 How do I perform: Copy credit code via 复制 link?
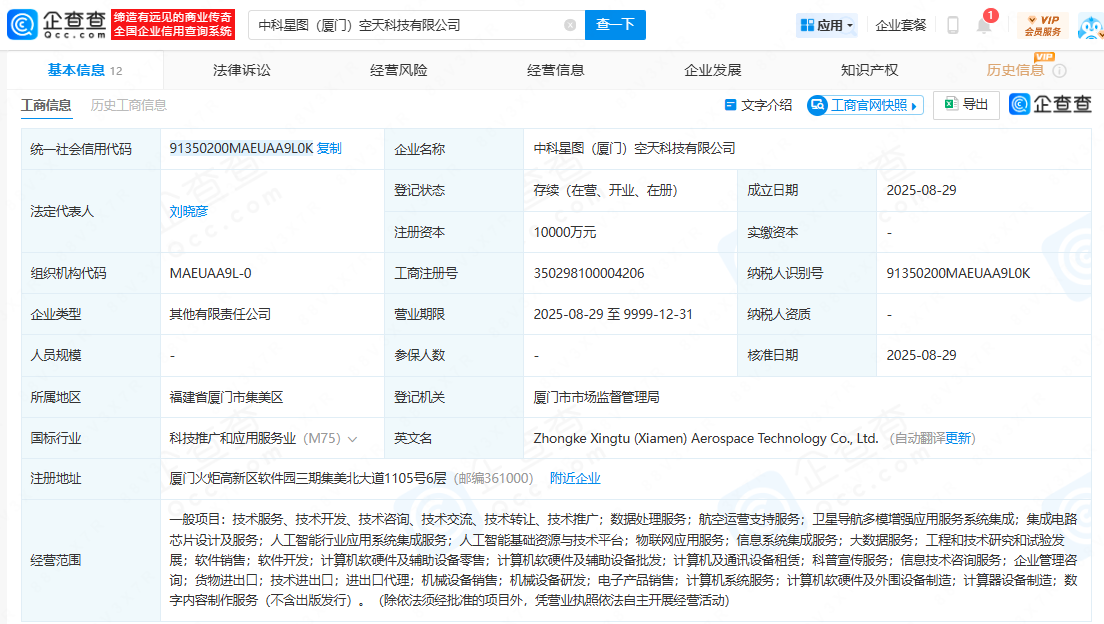329,148
